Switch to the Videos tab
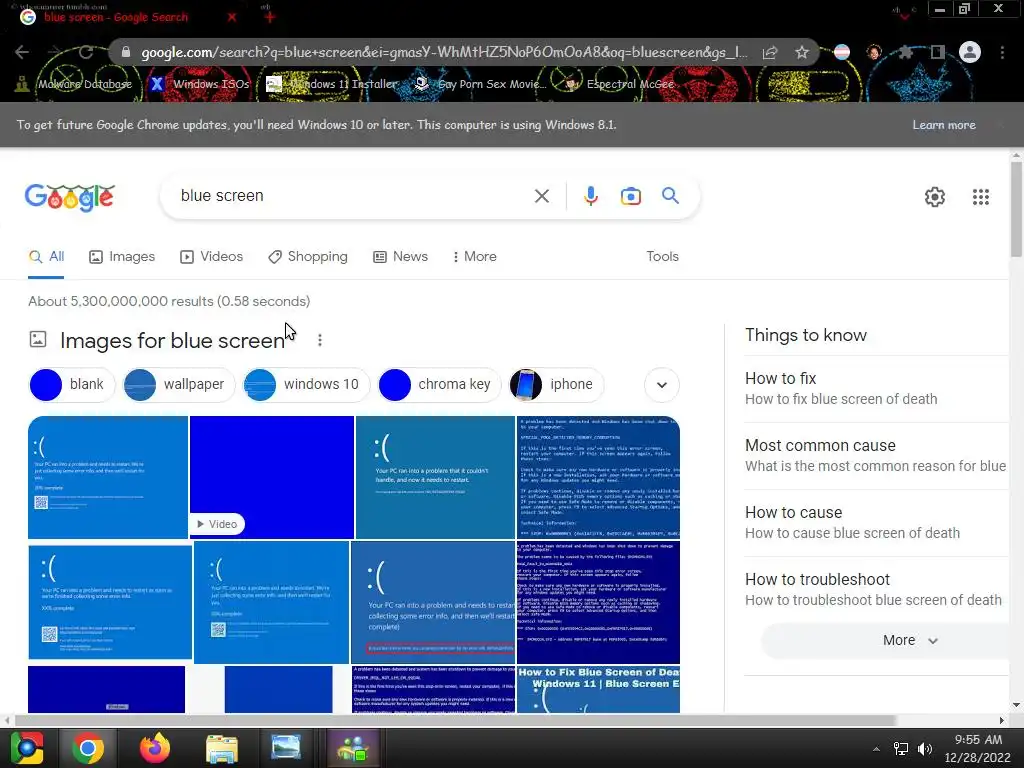The image size is (1024, 768). (x=212, y=257)
